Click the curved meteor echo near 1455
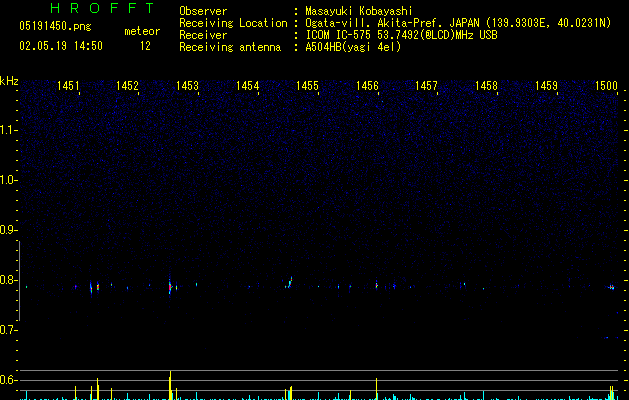The width and height of the screenshot is (629, 400). (x=289, y=282)
